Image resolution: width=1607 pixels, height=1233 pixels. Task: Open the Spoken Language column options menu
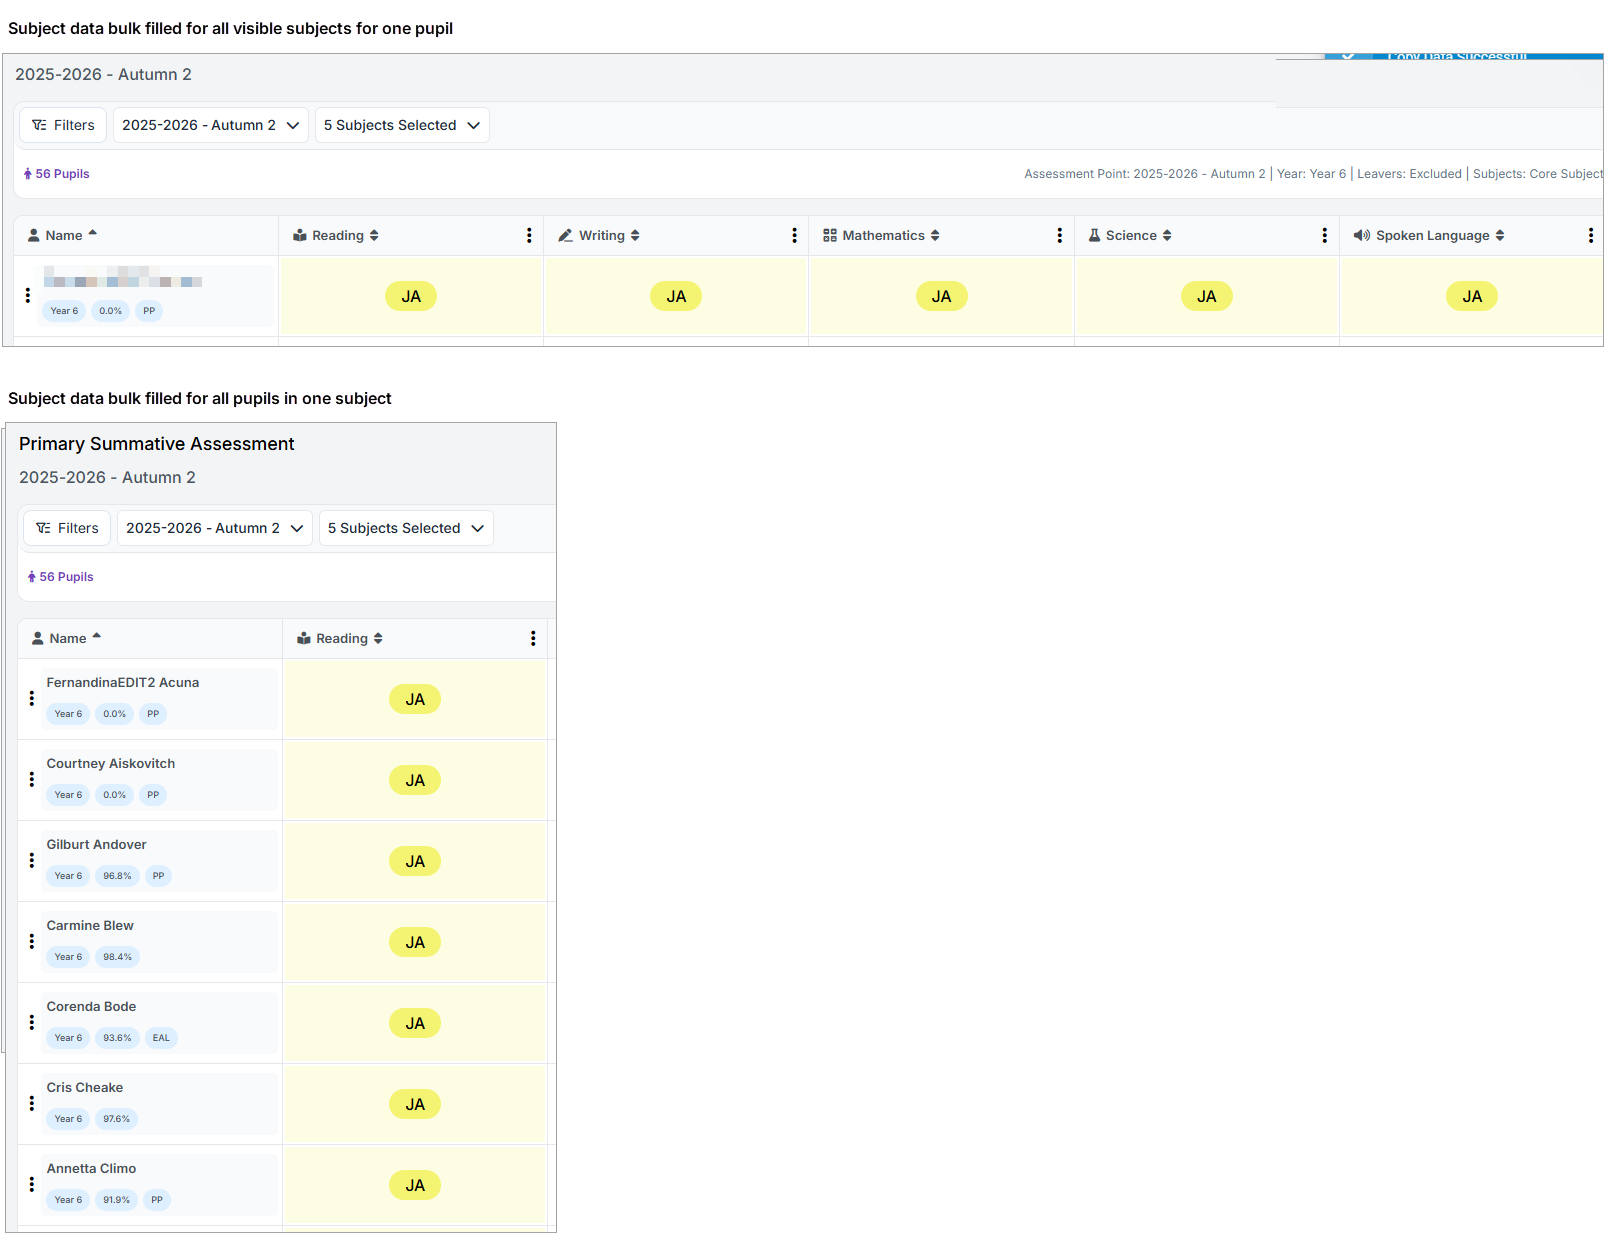(1590, 235)
